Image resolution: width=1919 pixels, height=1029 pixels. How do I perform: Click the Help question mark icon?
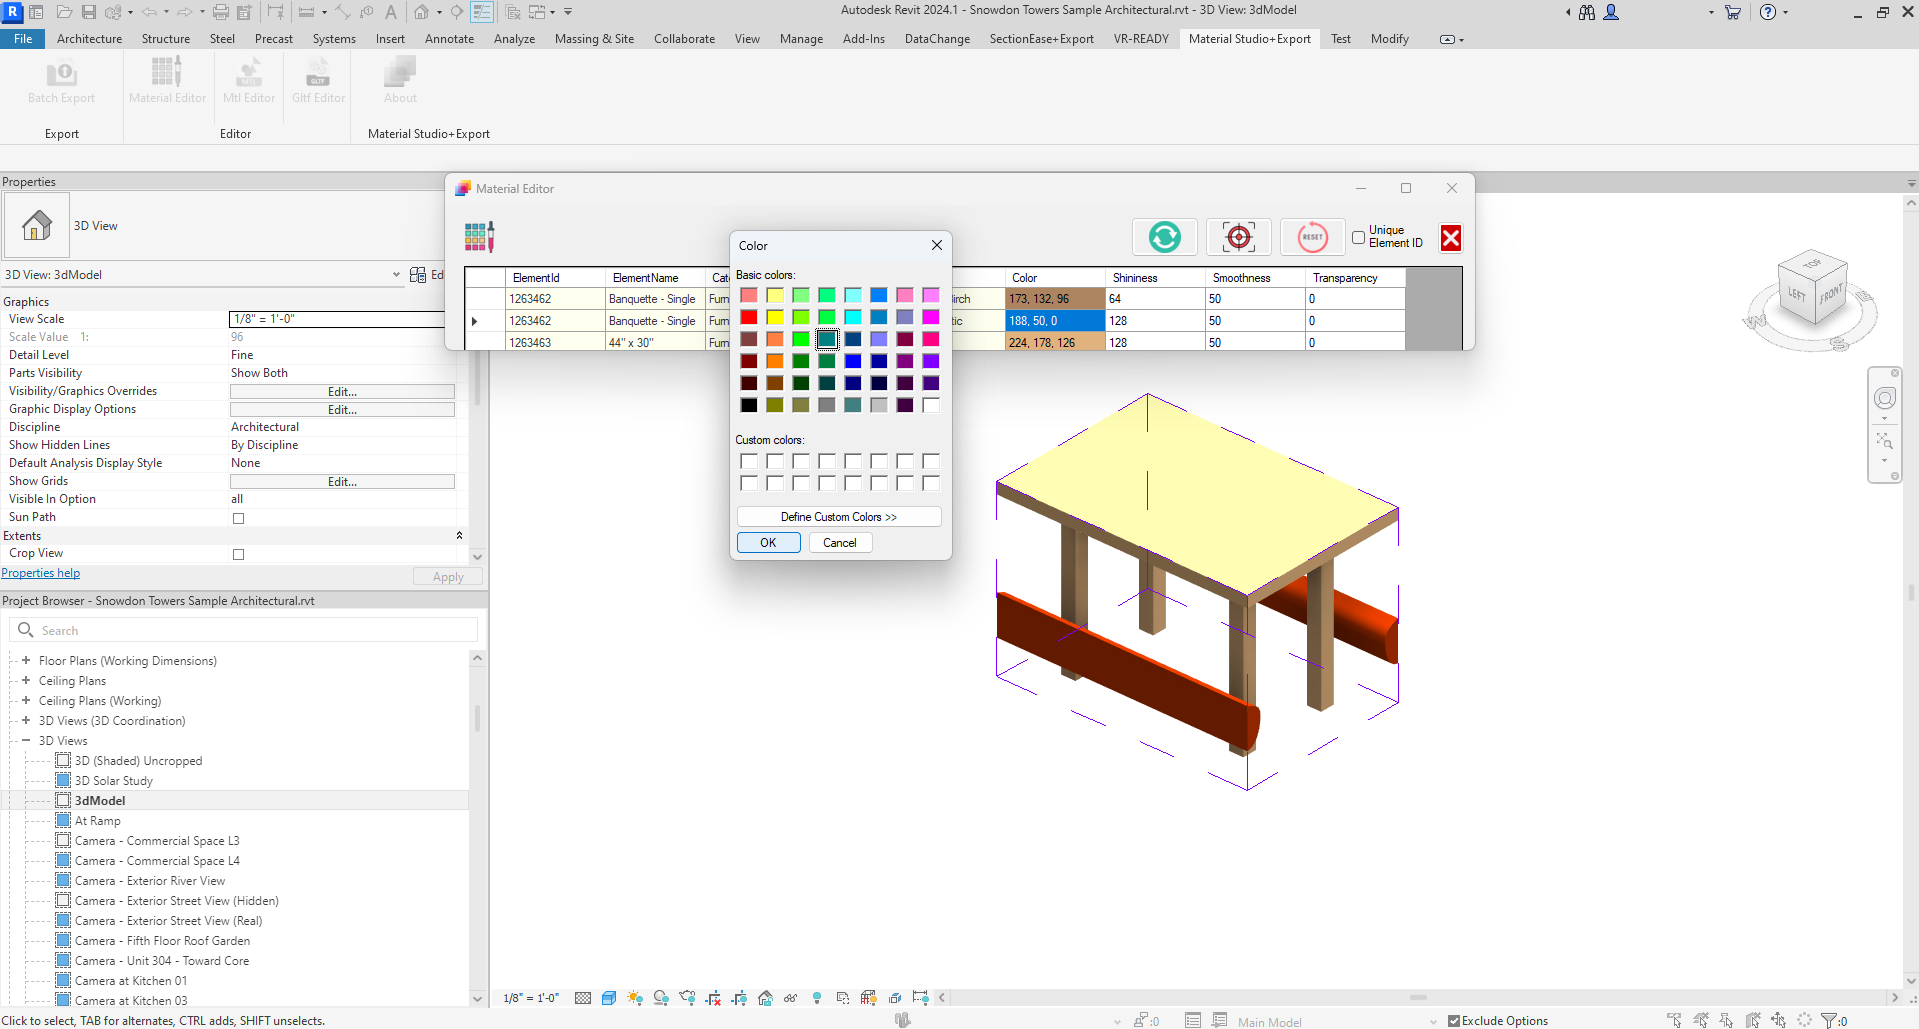[1768, 12]
